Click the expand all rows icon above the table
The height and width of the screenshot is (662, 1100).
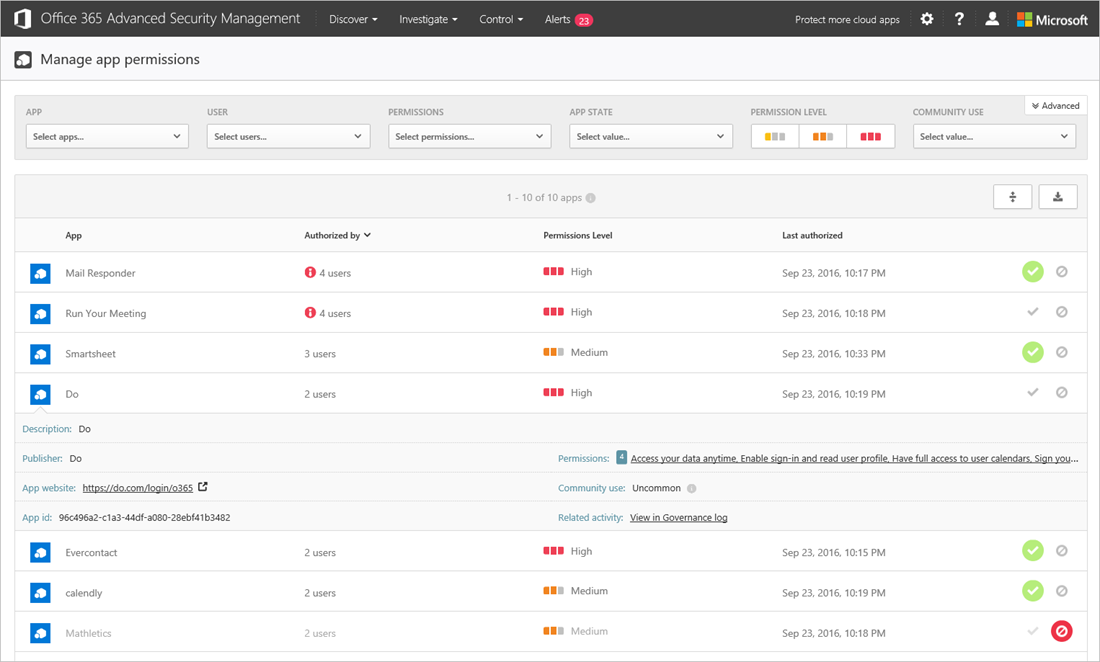[1012, 196]
